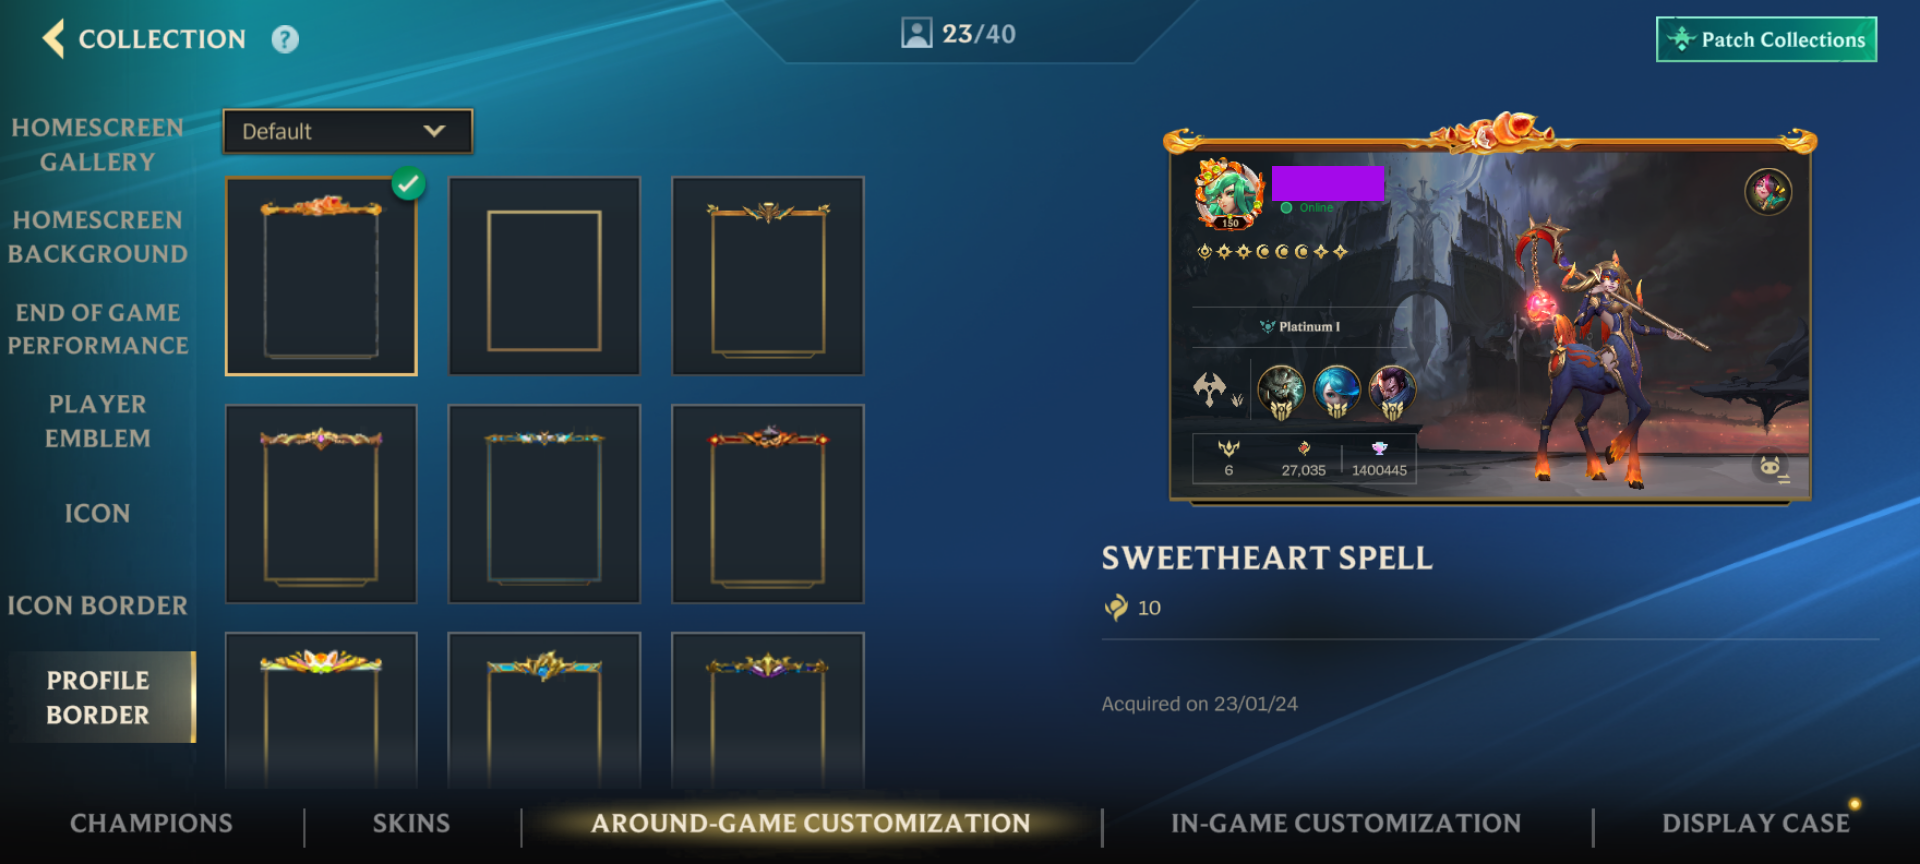Click the Patch Collections button
1920x864 pixels.
(1766, 39)
